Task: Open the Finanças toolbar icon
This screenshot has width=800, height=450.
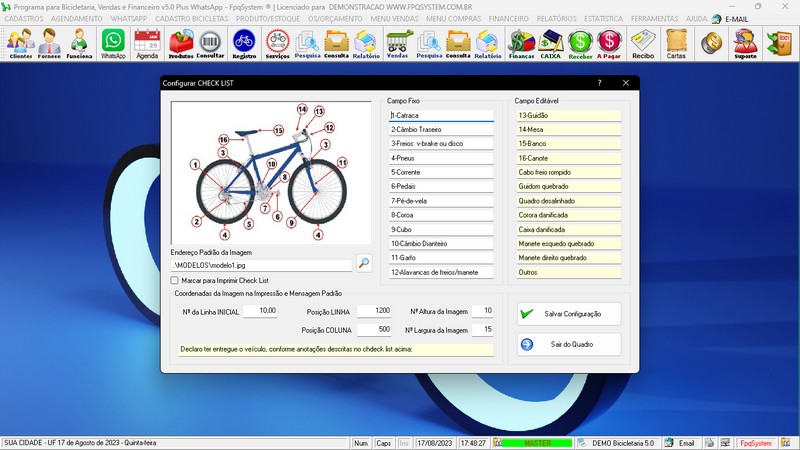Action: pos(521,42)
